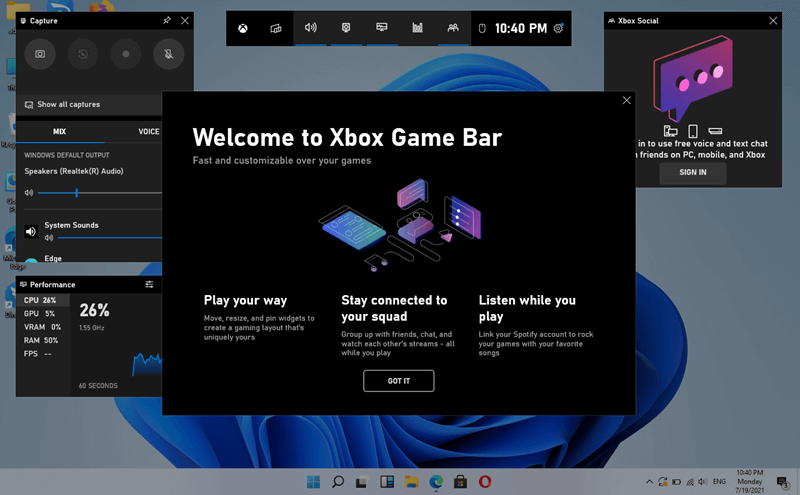Open the Resources widget bar-chart icon
800x495 pixels.
(417, 28)
